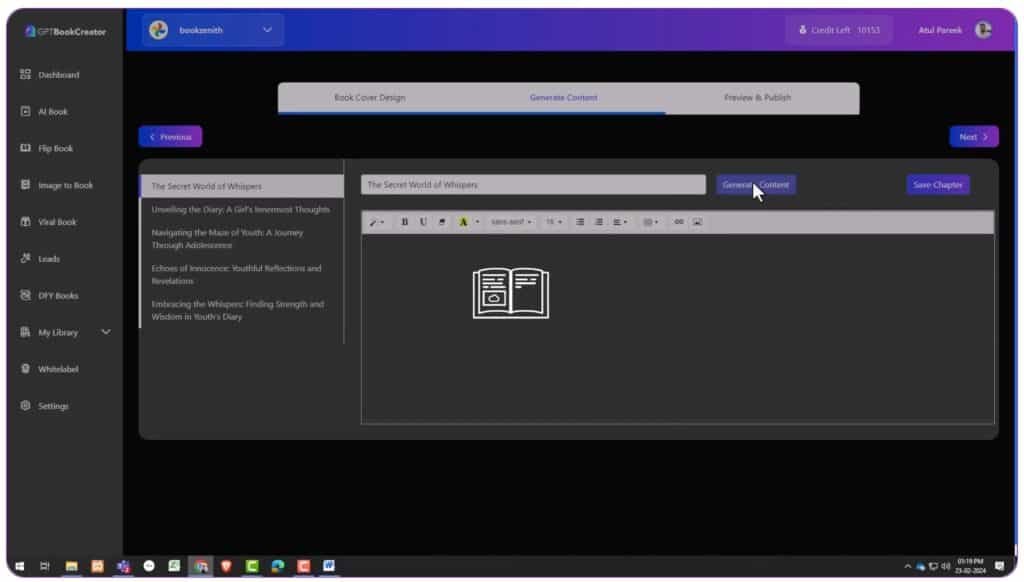Click the AI Book sidebar icon
The image size is (1024, 582).
25,112
